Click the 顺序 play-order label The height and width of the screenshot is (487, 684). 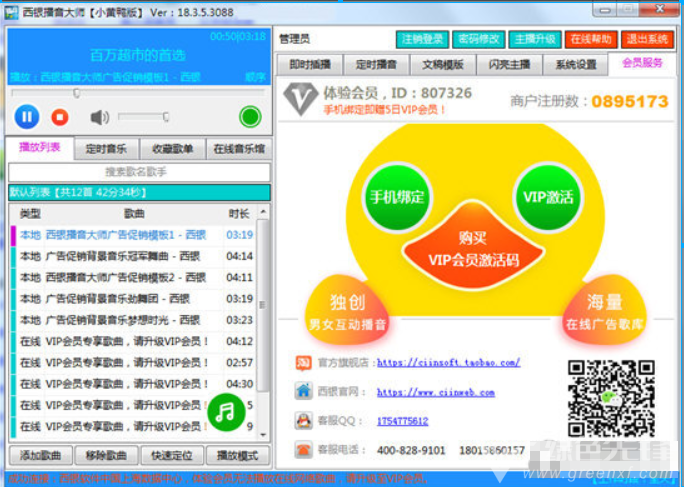point(255,78)
